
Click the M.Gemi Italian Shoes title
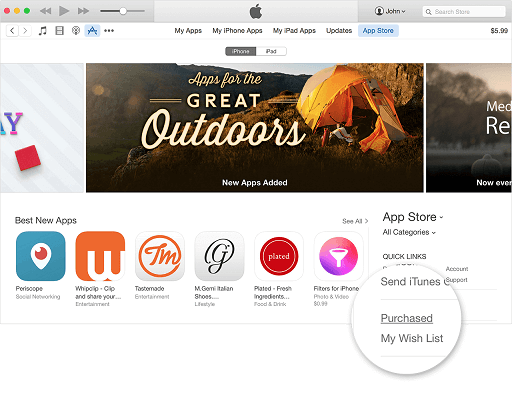[214, 292]
